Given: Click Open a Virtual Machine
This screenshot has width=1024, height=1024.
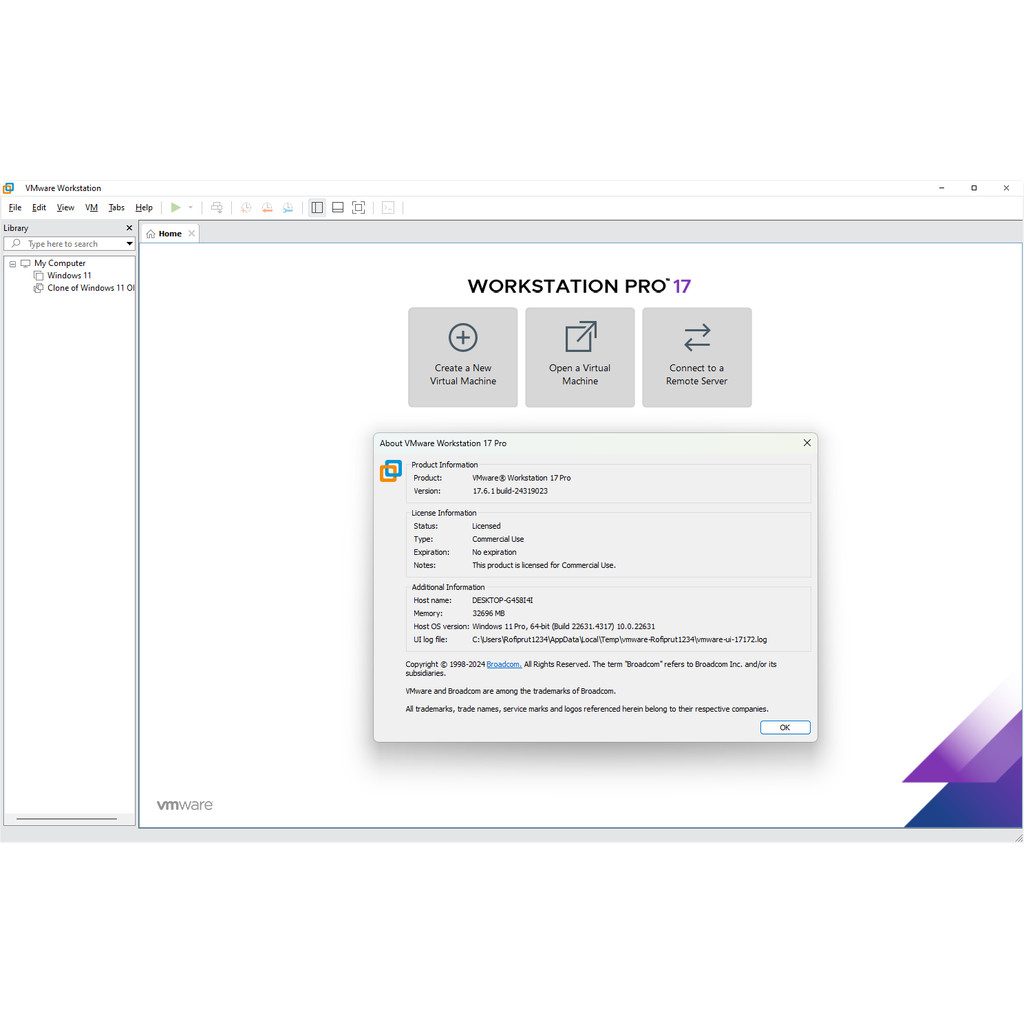Looking at the screenshot, I should (580, 357).
